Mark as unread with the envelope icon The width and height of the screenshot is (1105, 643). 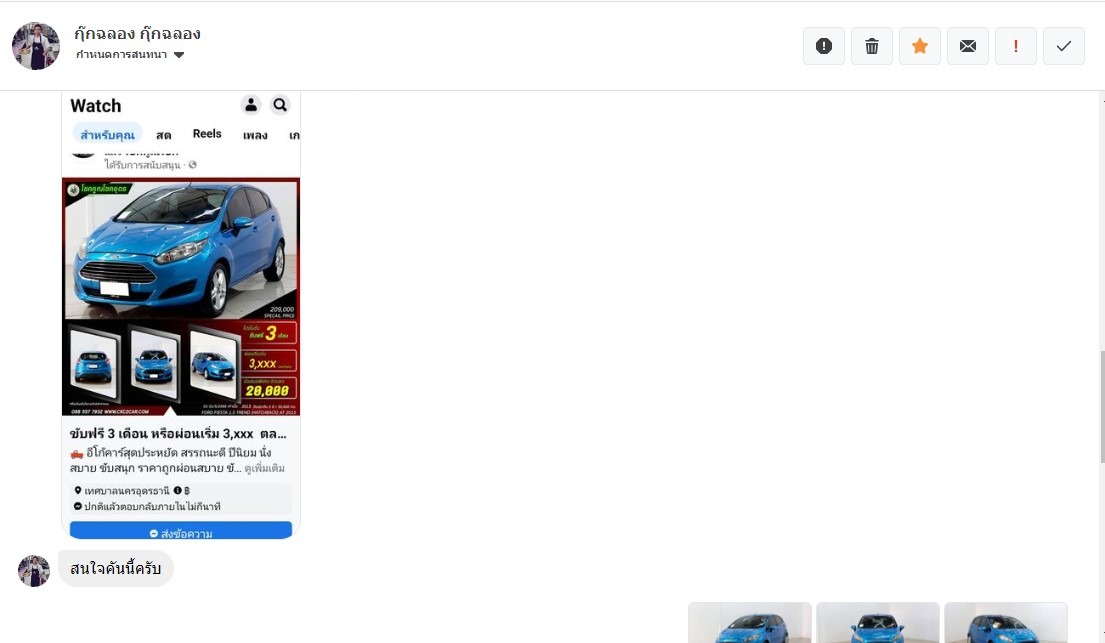pos(968,47)
